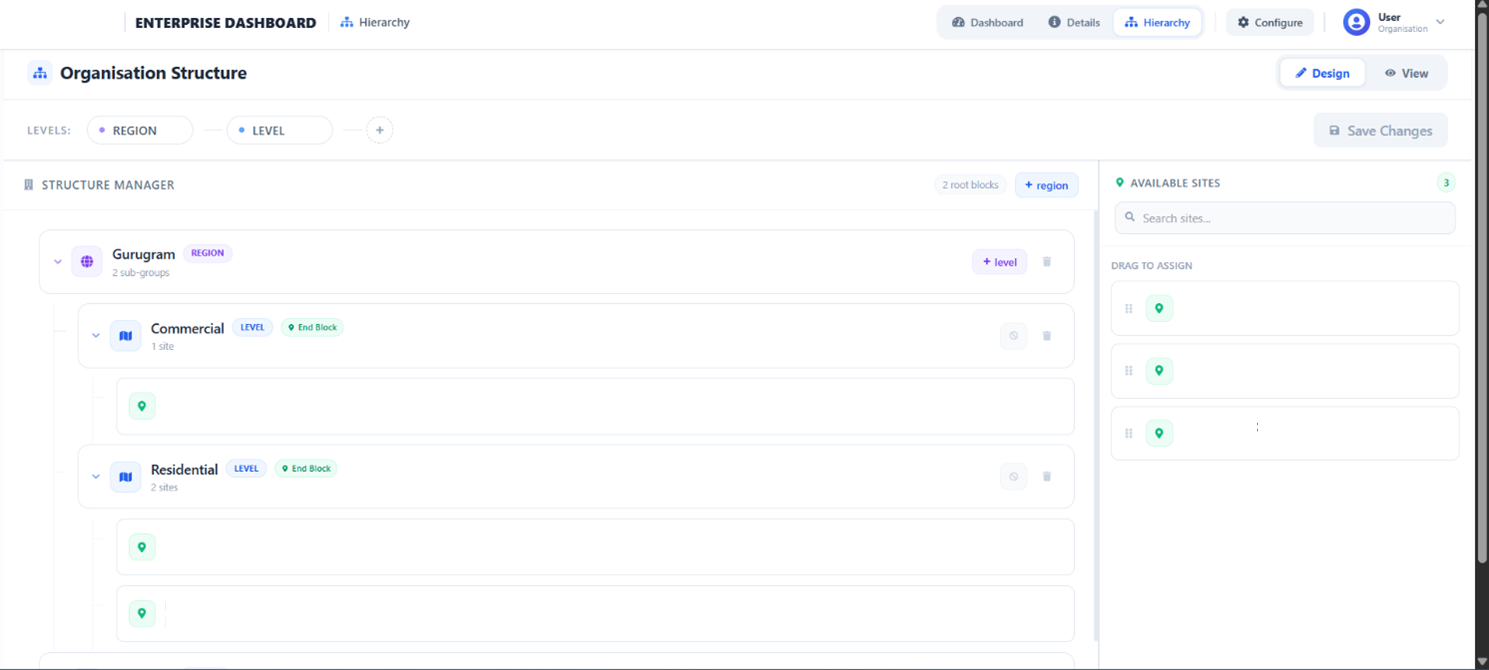Open the User account dropdown
The height and width of the screenshot is (670, 1489).
(1440, 22)
